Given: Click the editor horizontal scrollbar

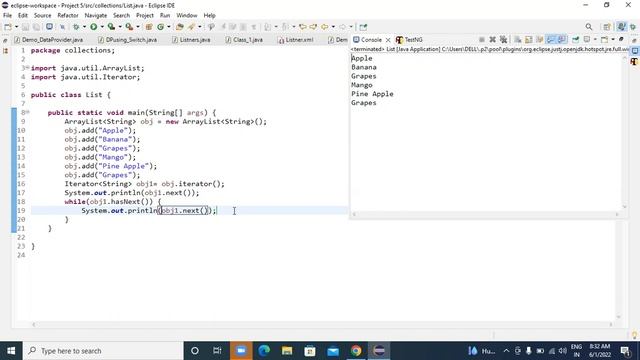Looking at the screenshot, I should 322,324.
